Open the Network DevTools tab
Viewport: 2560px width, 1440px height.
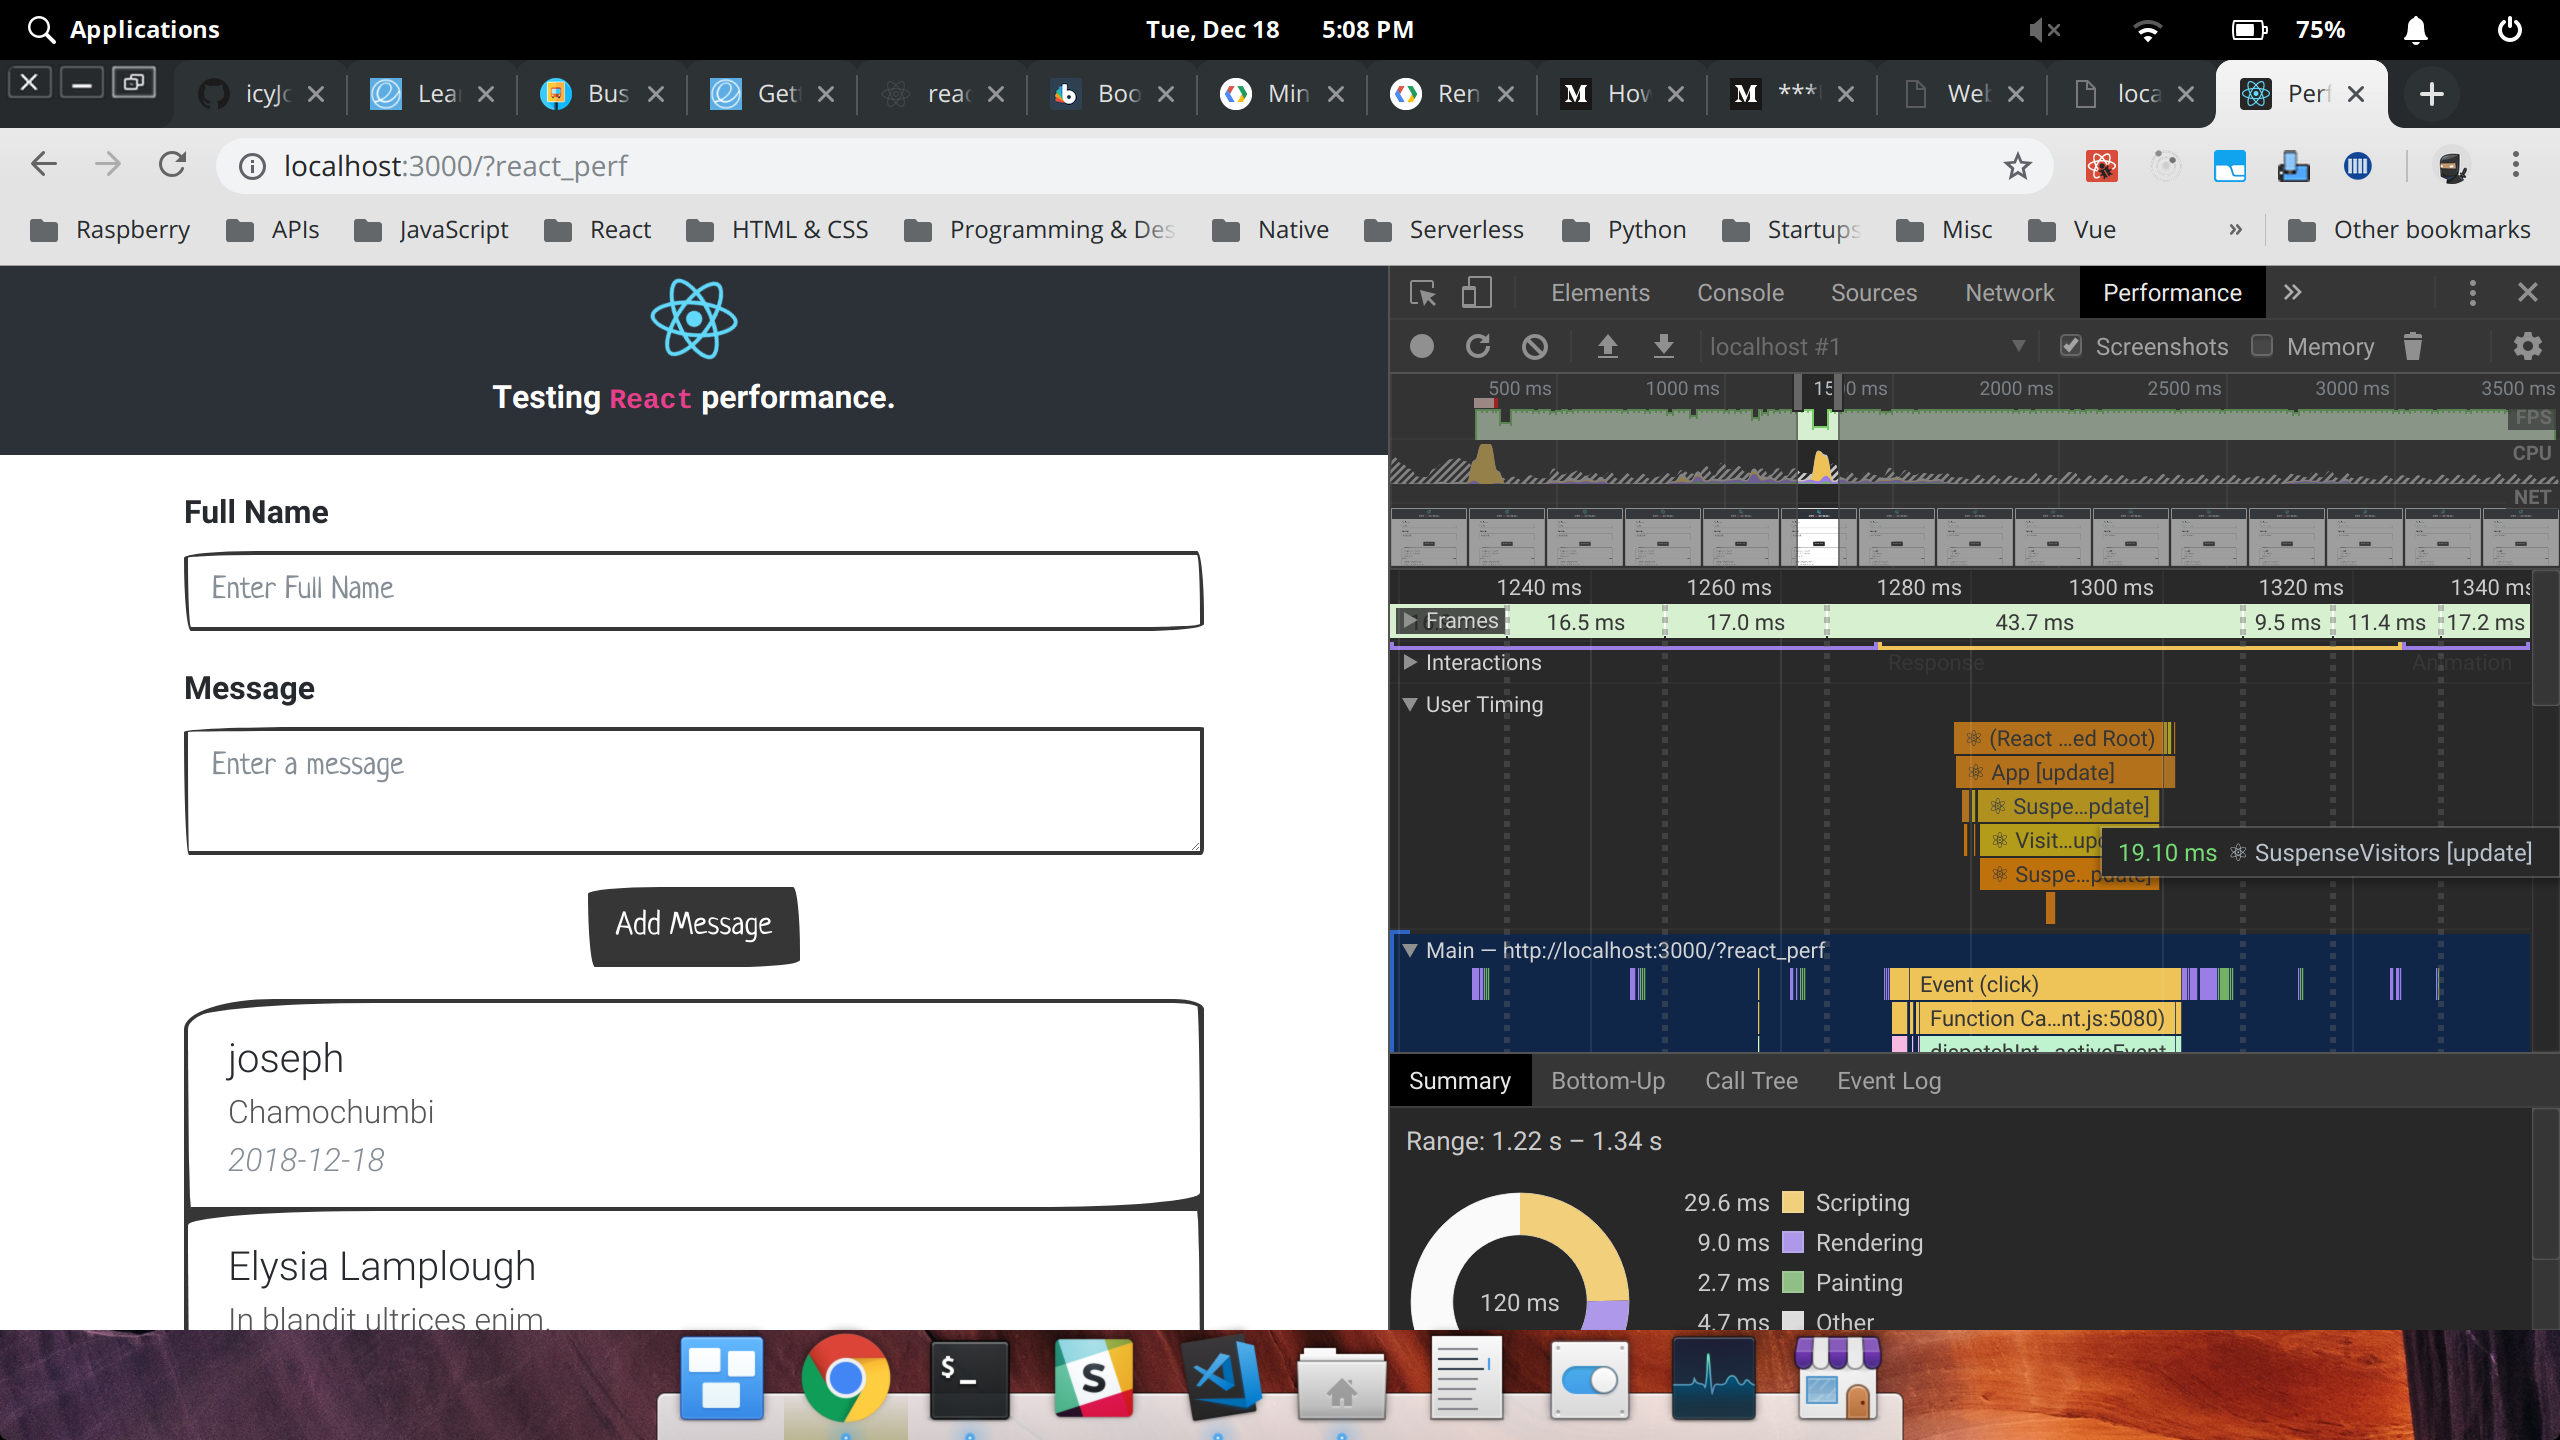(x=2009, y=292)
